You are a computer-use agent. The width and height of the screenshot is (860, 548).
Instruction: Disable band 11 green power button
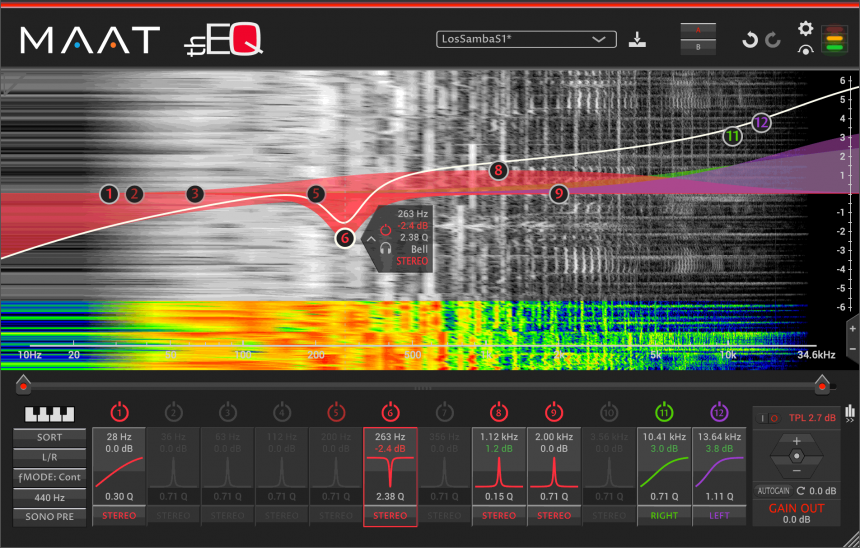tap(664, 412)
